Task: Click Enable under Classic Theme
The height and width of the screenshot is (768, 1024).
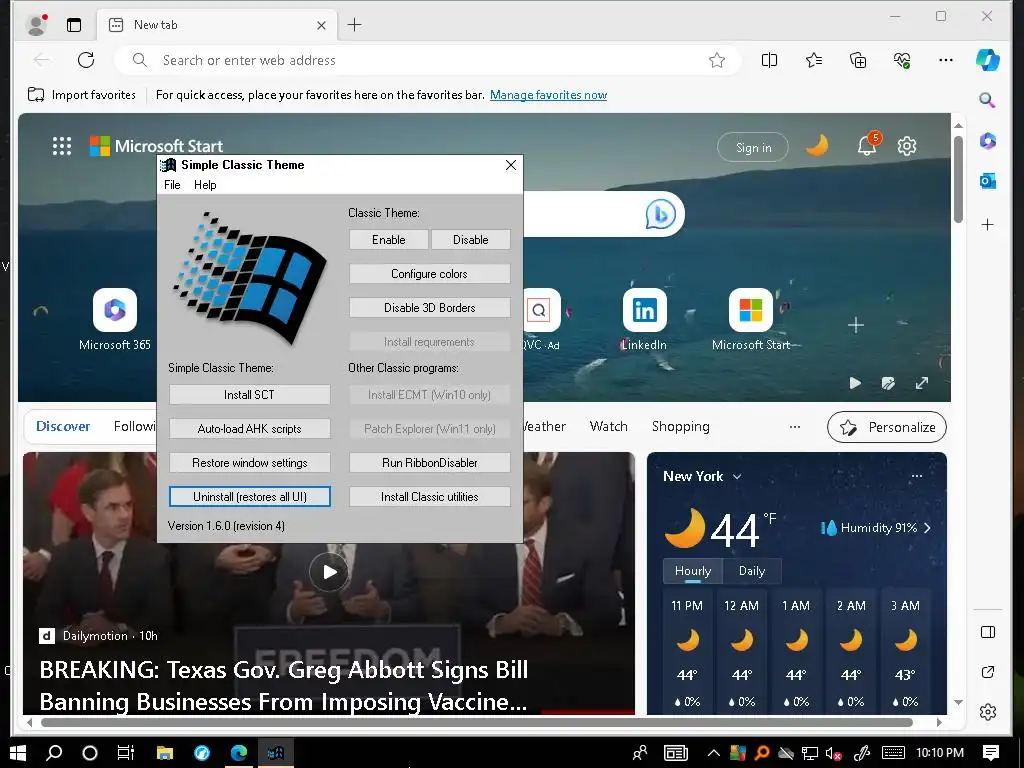Action: pyautogui.click(x=389, y=240)
